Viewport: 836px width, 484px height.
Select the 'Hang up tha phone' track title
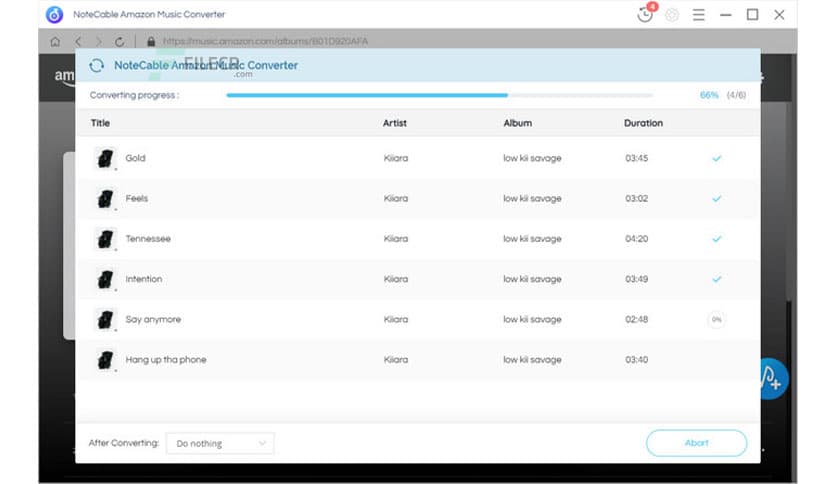[166, 360]
